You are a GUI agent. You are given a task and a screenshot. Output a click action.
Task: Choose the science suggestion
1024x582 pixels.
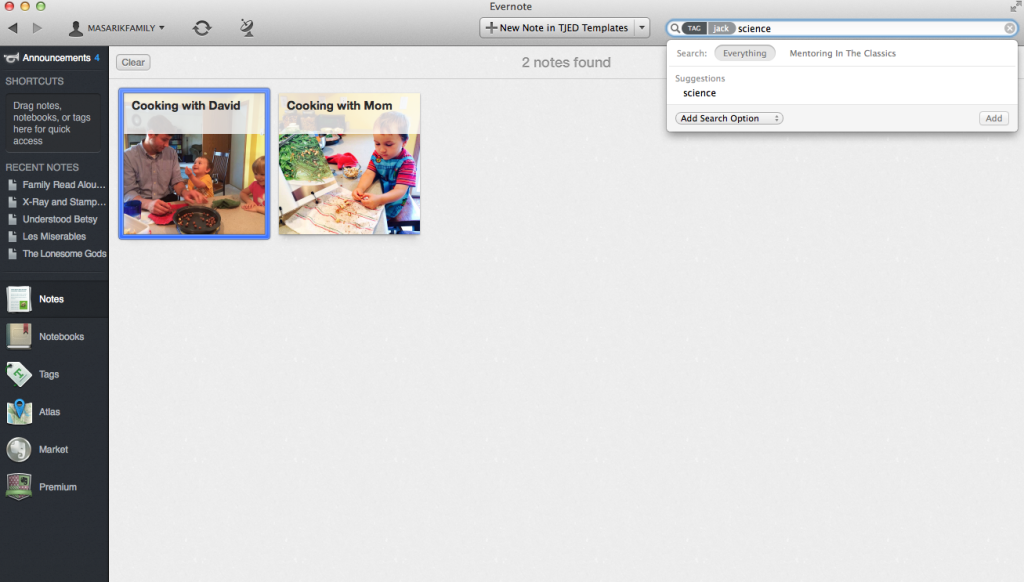coord(699,93)
